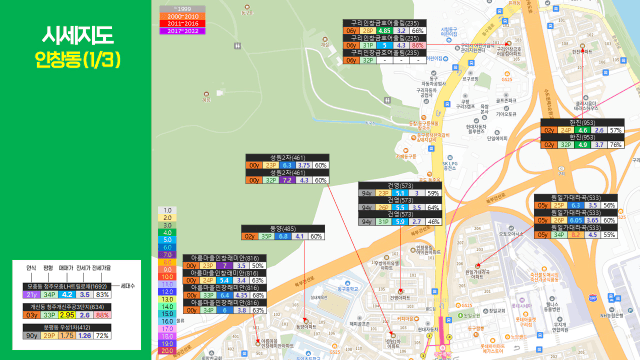640x360 pixels.
Task: Select the orange 2000~2010 legend swatch
Action: tap(182, 16)
